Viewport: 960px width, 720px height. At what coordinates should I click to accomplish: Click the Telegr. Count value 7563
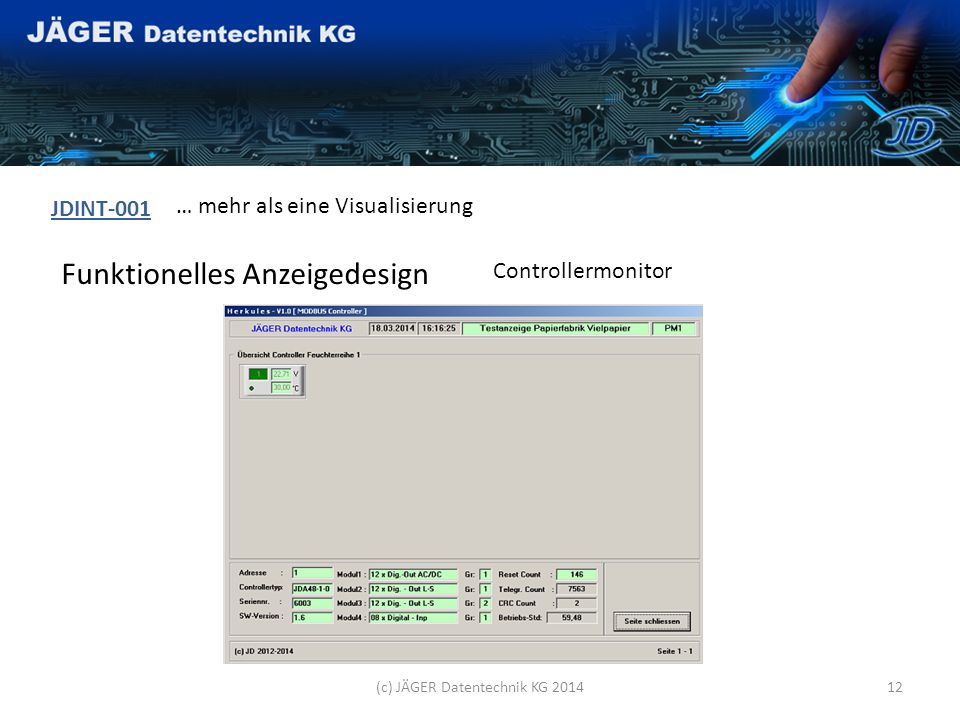576,589
